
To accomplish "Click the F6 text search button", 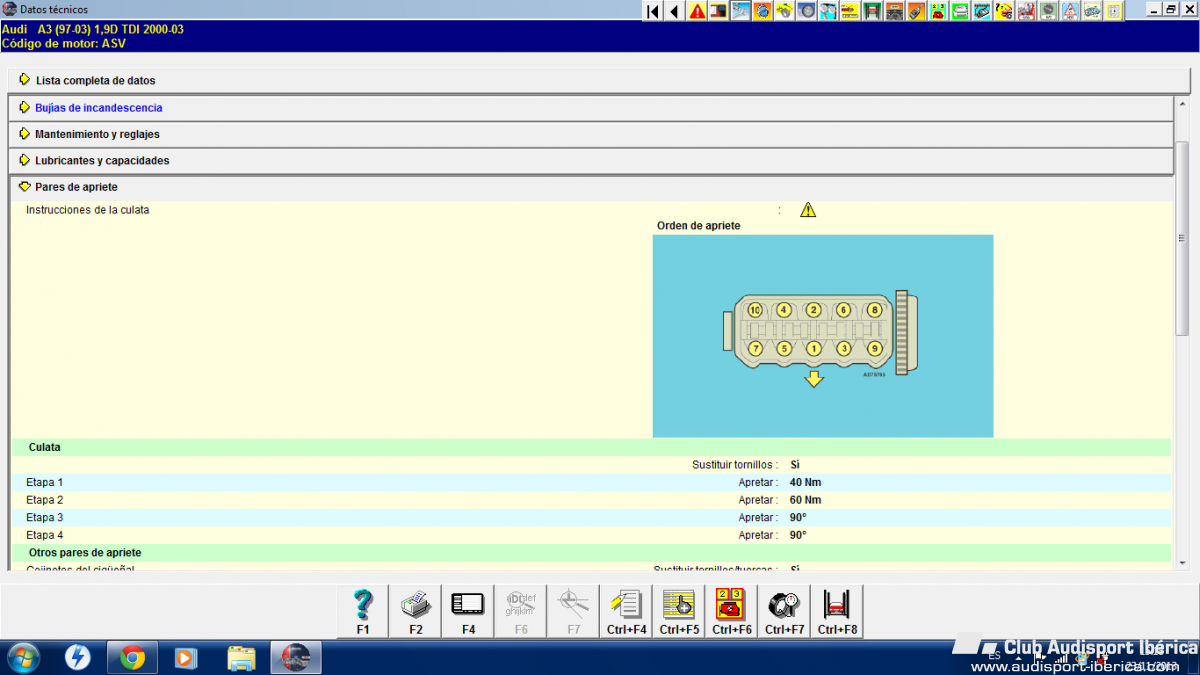I will [x=521, y=612].
